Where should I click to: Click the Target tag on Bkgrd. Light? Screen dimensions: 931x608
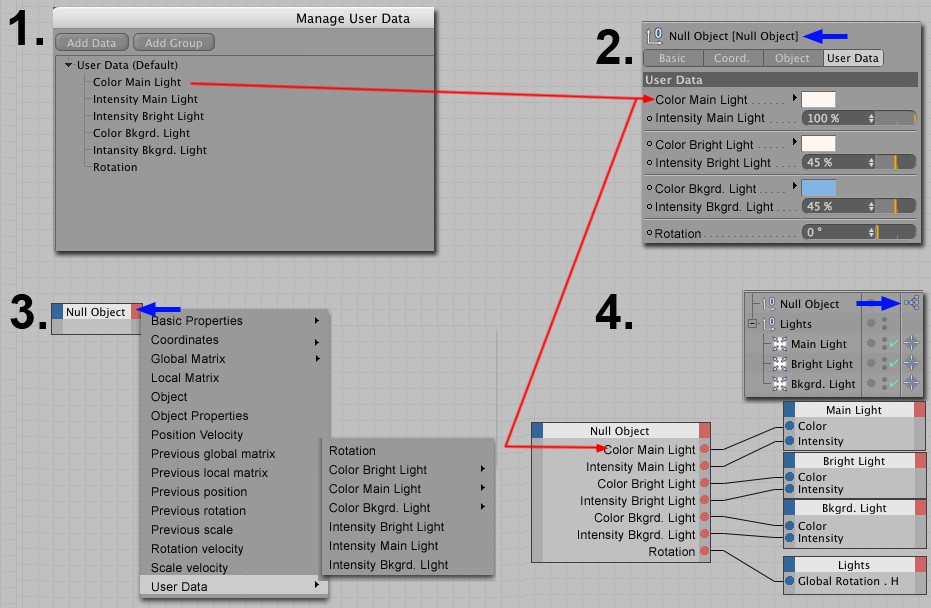910,384
